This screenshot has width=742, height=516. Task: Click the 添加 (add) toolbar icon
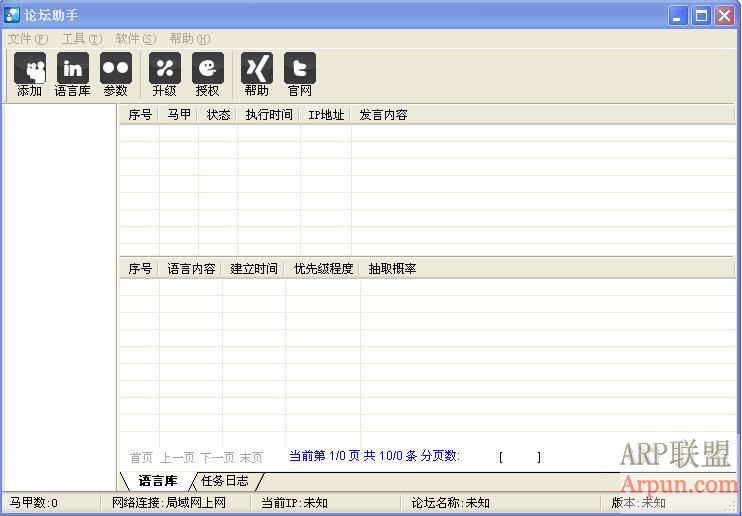coord(30,74)
